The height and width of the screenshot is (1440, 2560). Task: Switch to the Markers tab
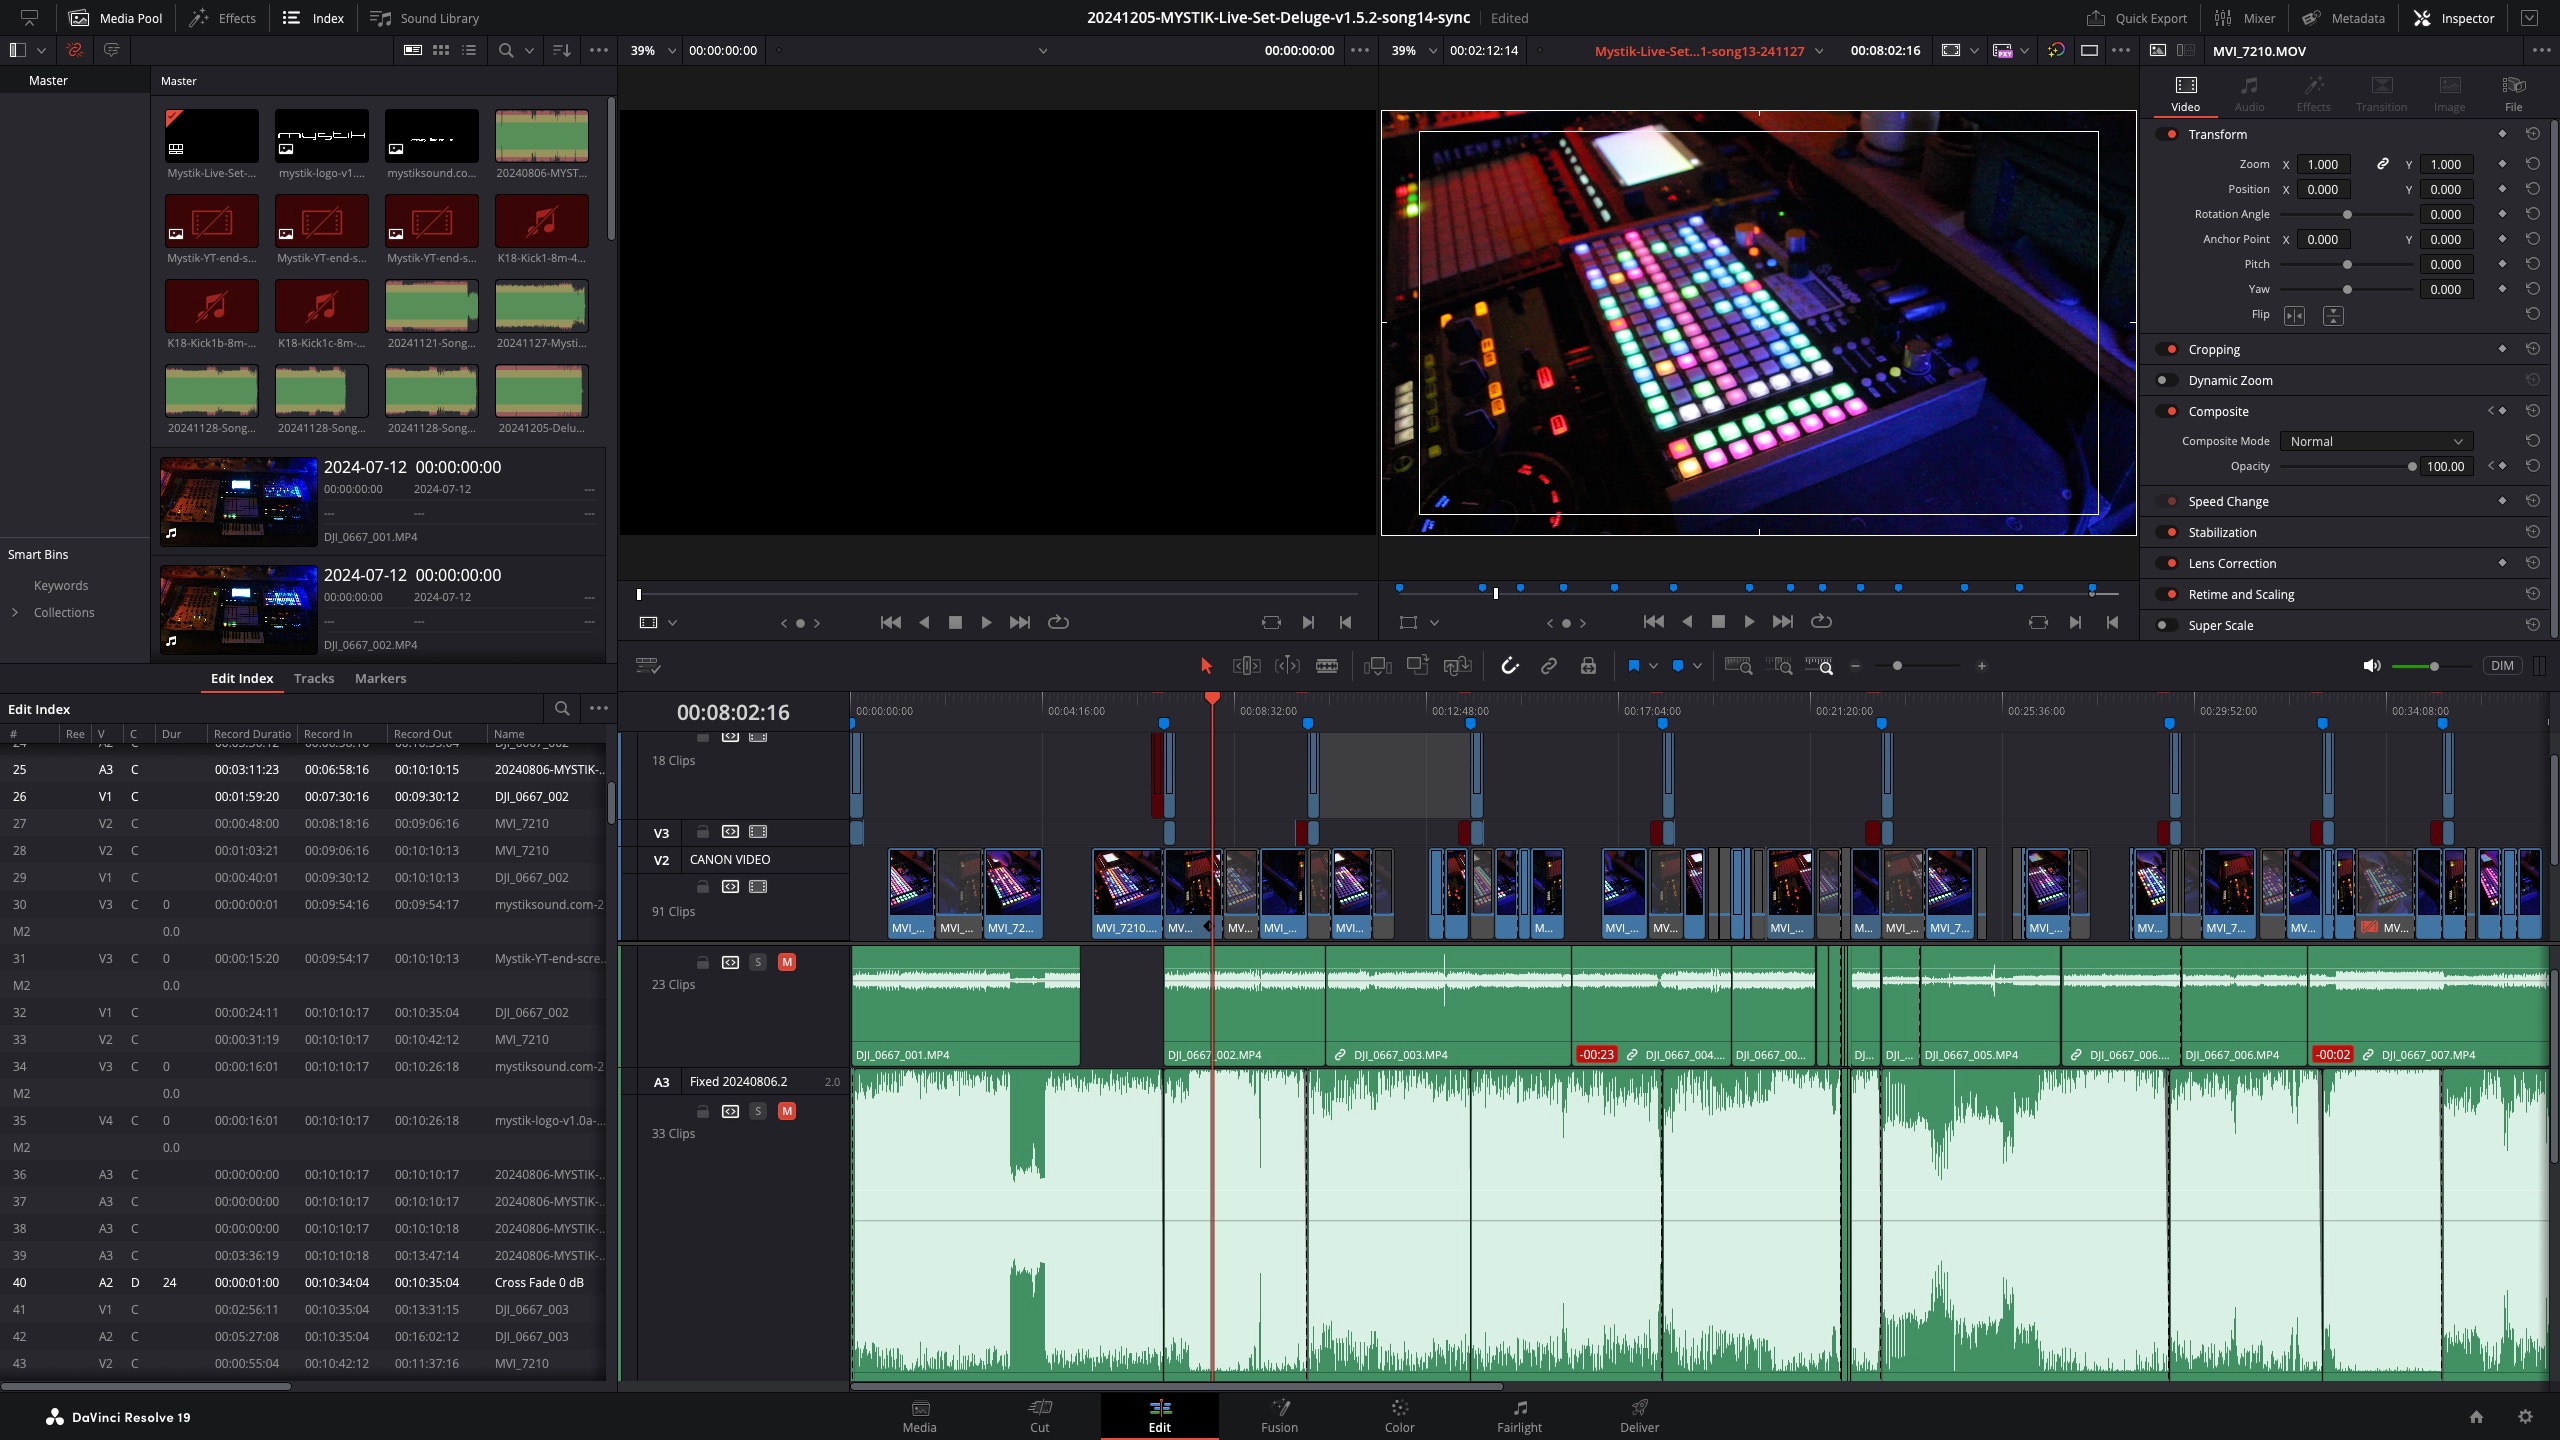380,678
